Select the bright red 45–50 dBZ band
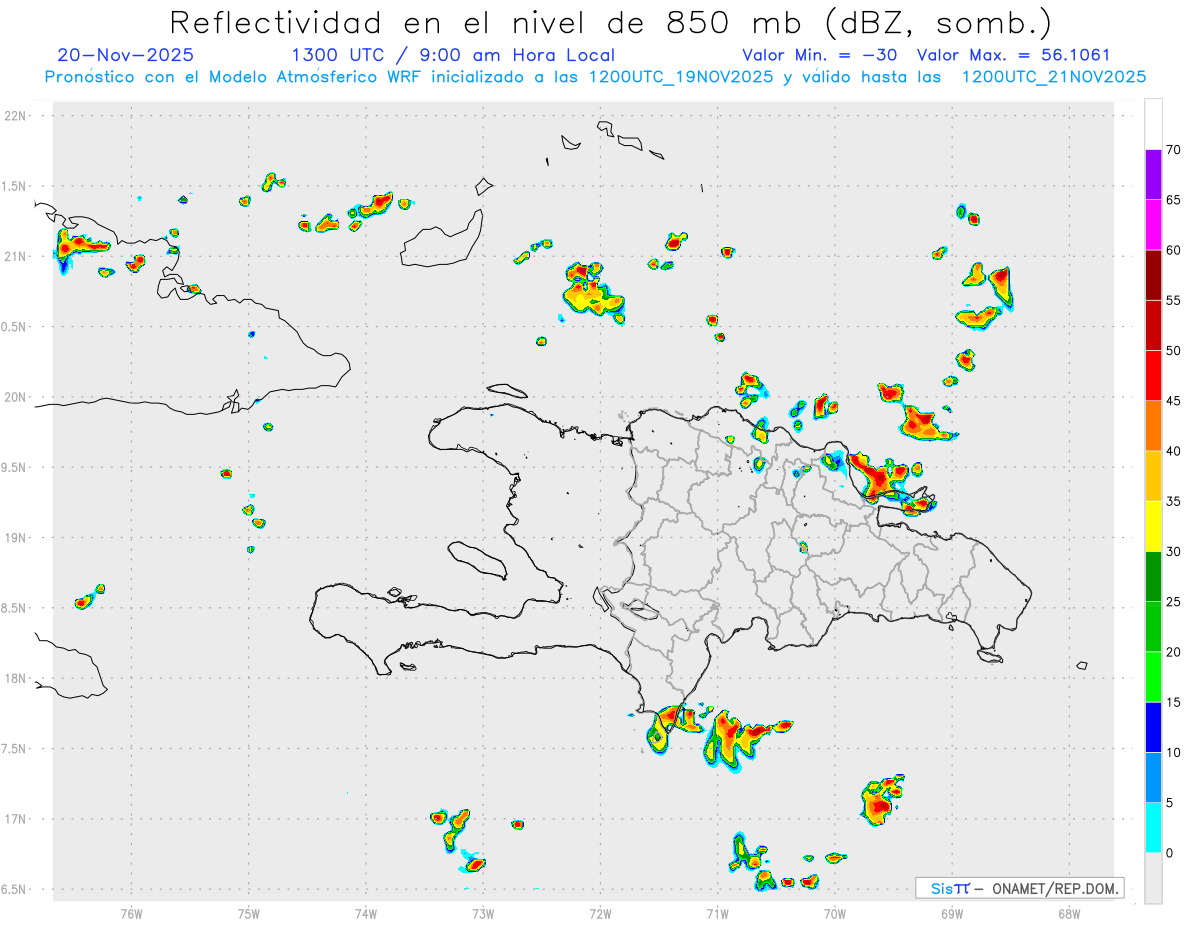 coord(1153,376)
